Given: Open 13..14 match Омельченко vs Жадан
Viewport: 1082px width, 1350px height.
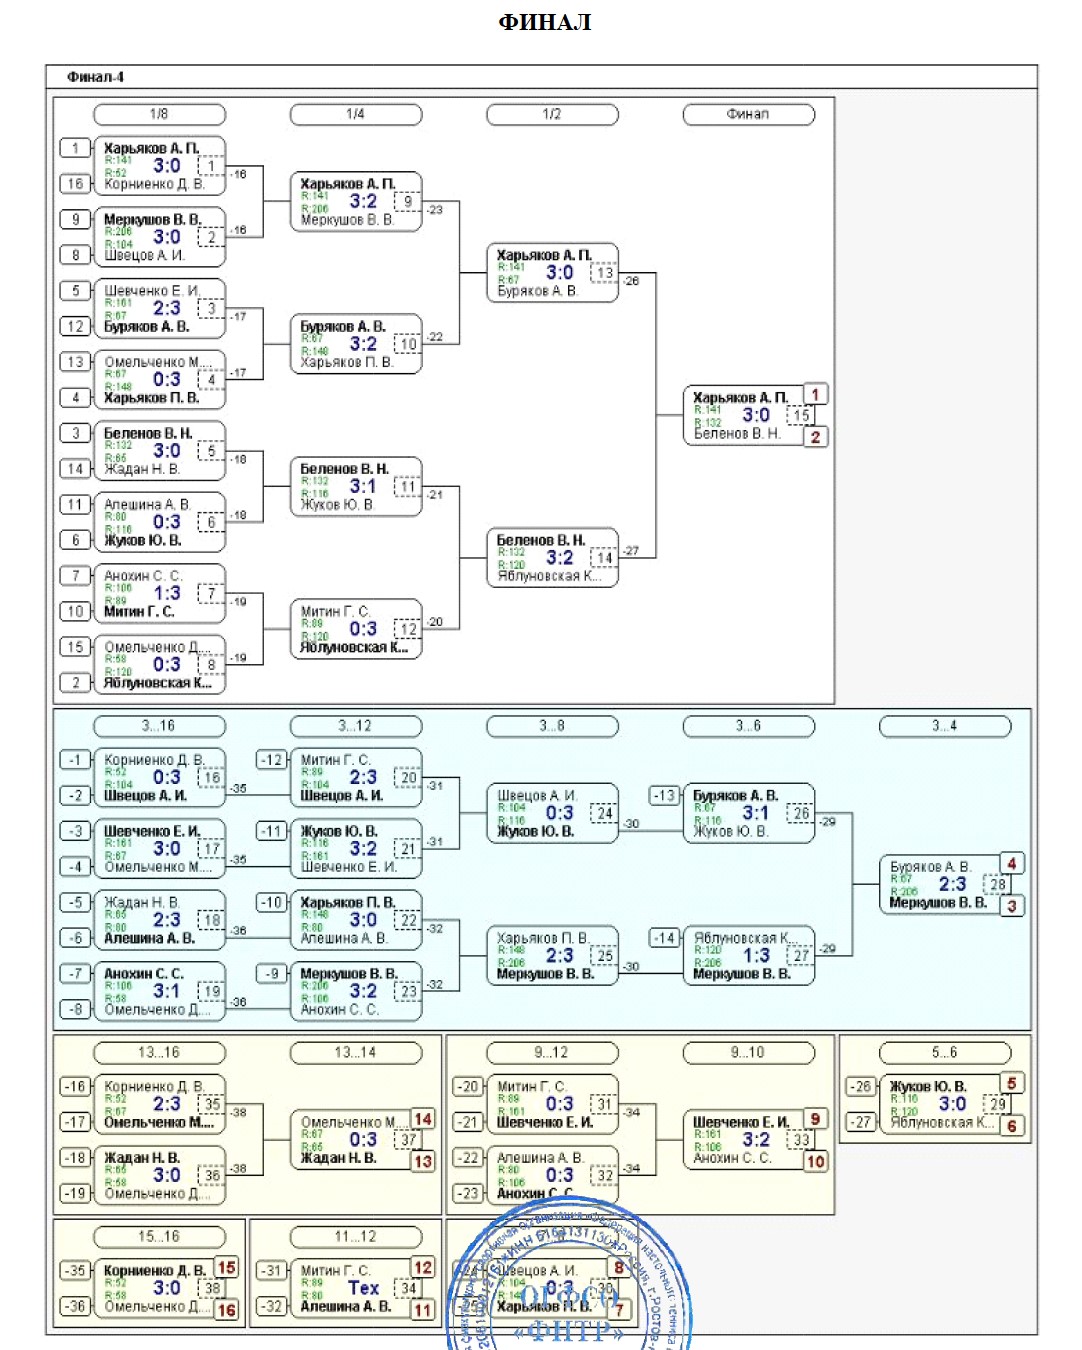Looking at the screenshot, I should (x=356, y=1140).
